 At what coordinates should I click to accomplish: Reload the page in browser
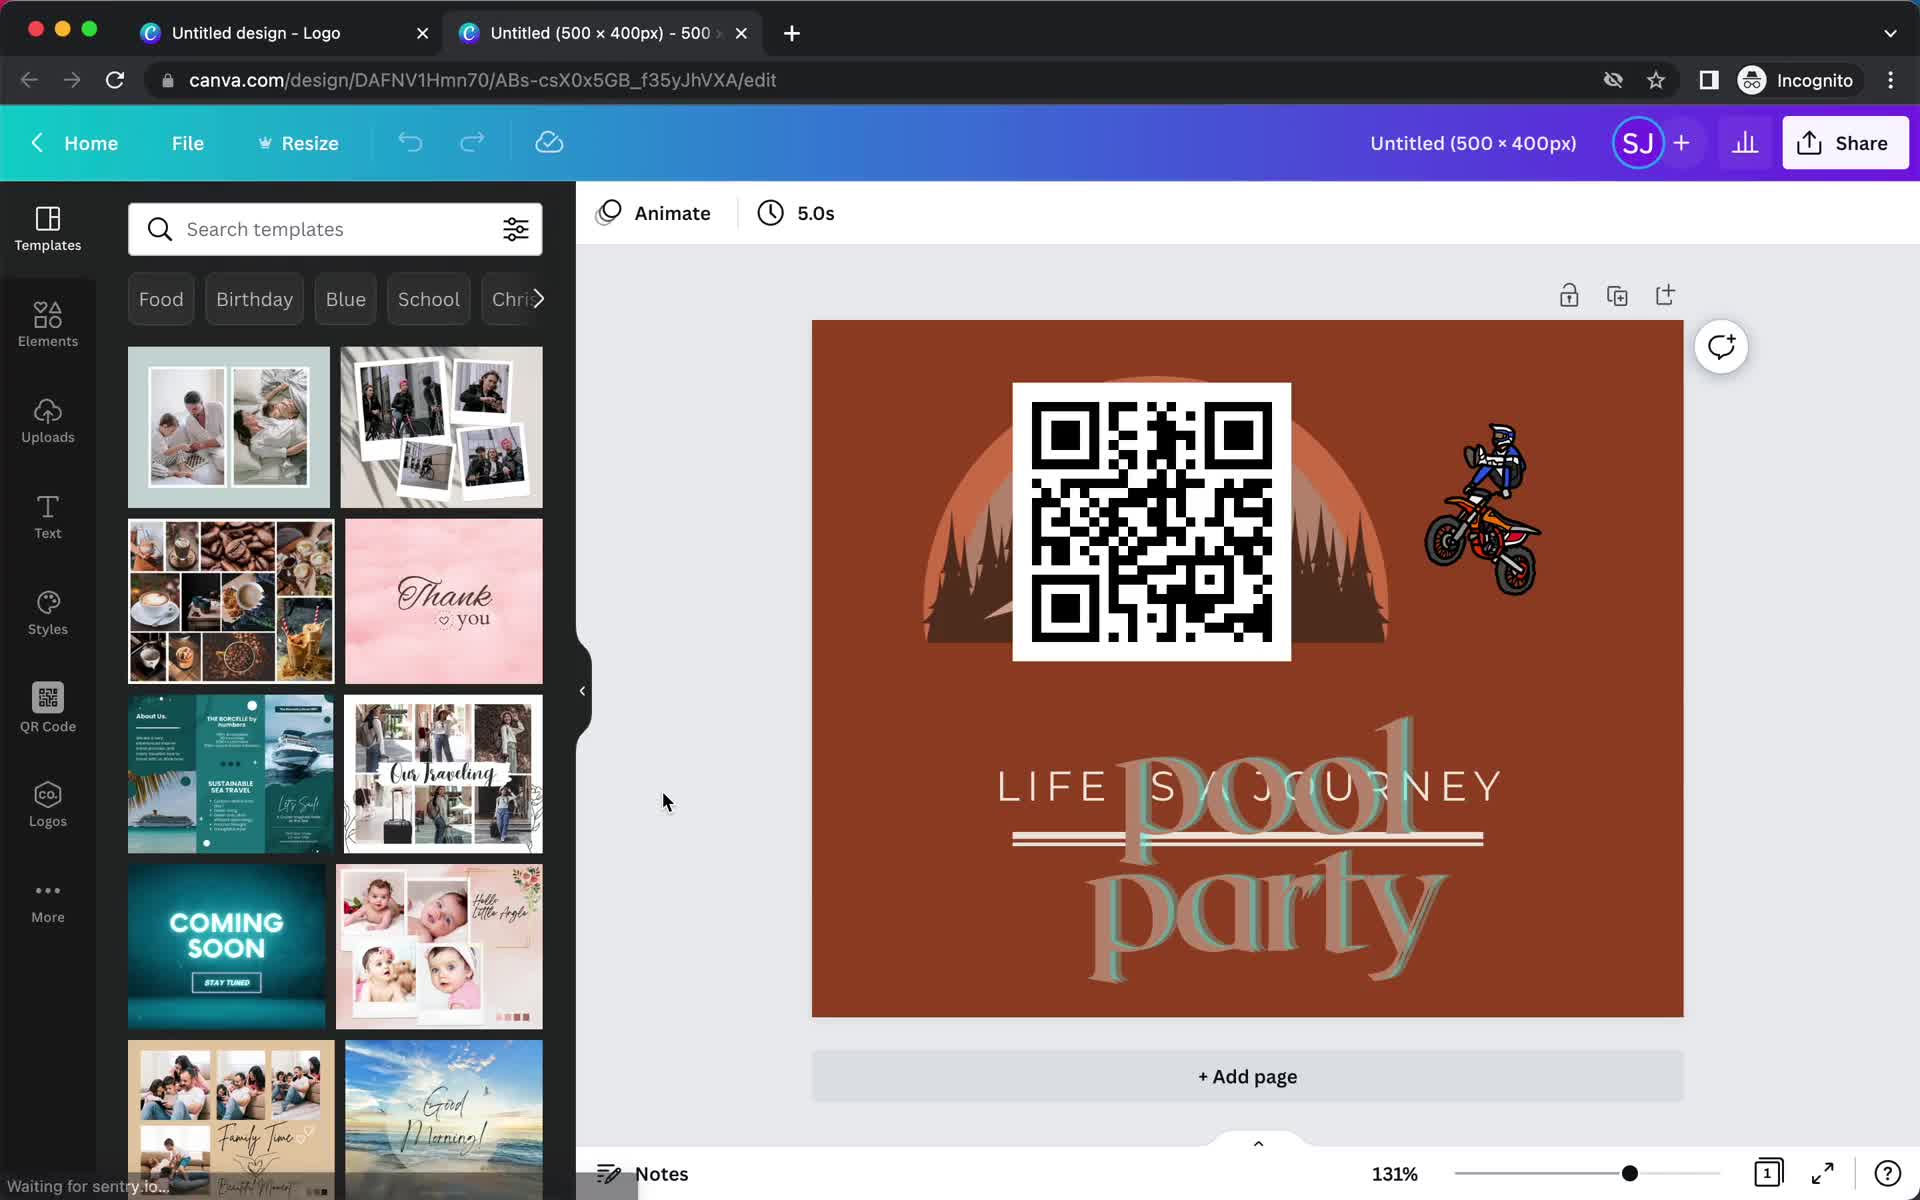115,80
